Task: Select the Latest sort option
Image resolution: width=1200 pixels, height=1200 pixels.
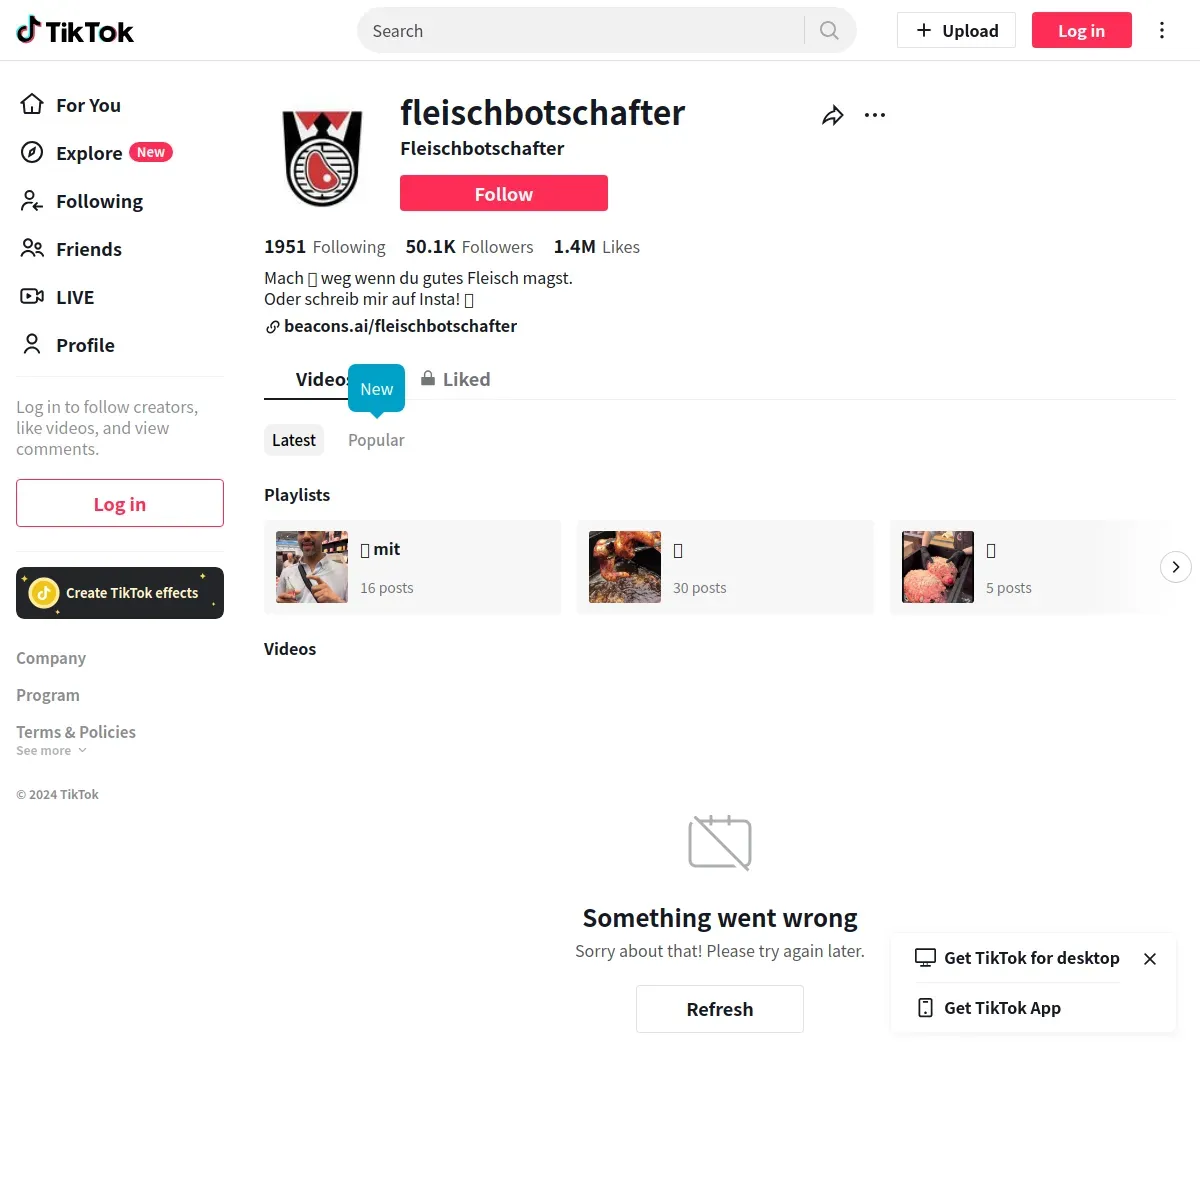Action: click(294, 440)
